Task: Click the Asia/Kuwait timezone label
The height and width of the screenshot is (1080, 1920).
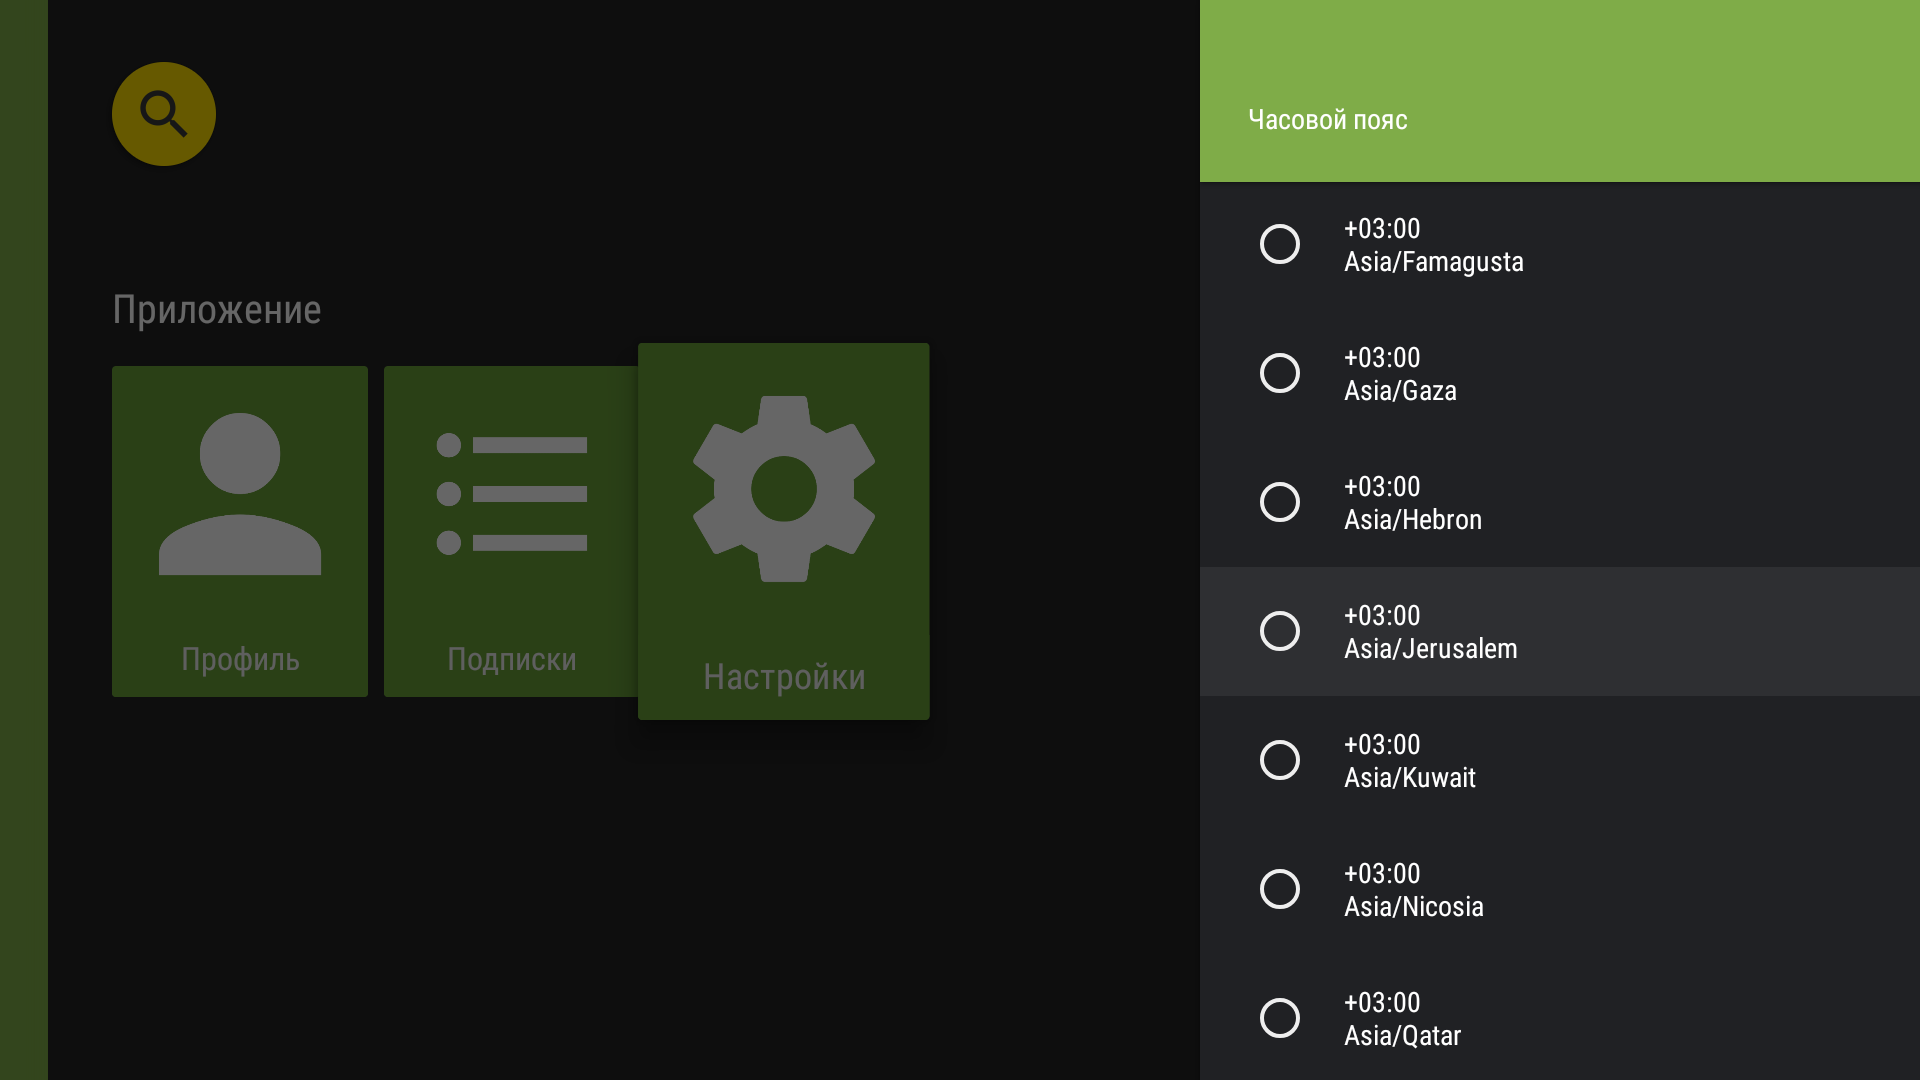Action: tap(1410, 778)
